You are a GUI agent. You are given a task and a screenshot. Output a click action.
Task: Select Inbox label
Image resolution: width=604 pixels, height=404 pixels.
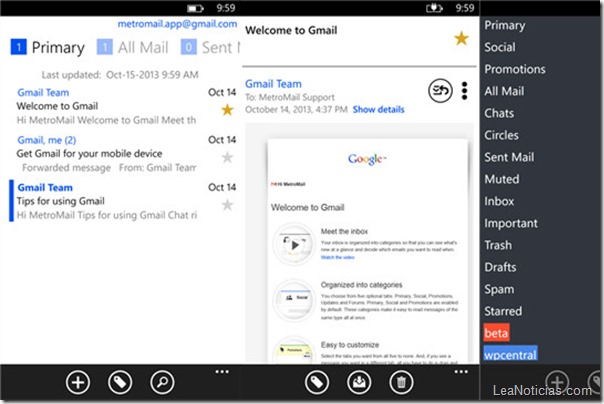(499, 201)
